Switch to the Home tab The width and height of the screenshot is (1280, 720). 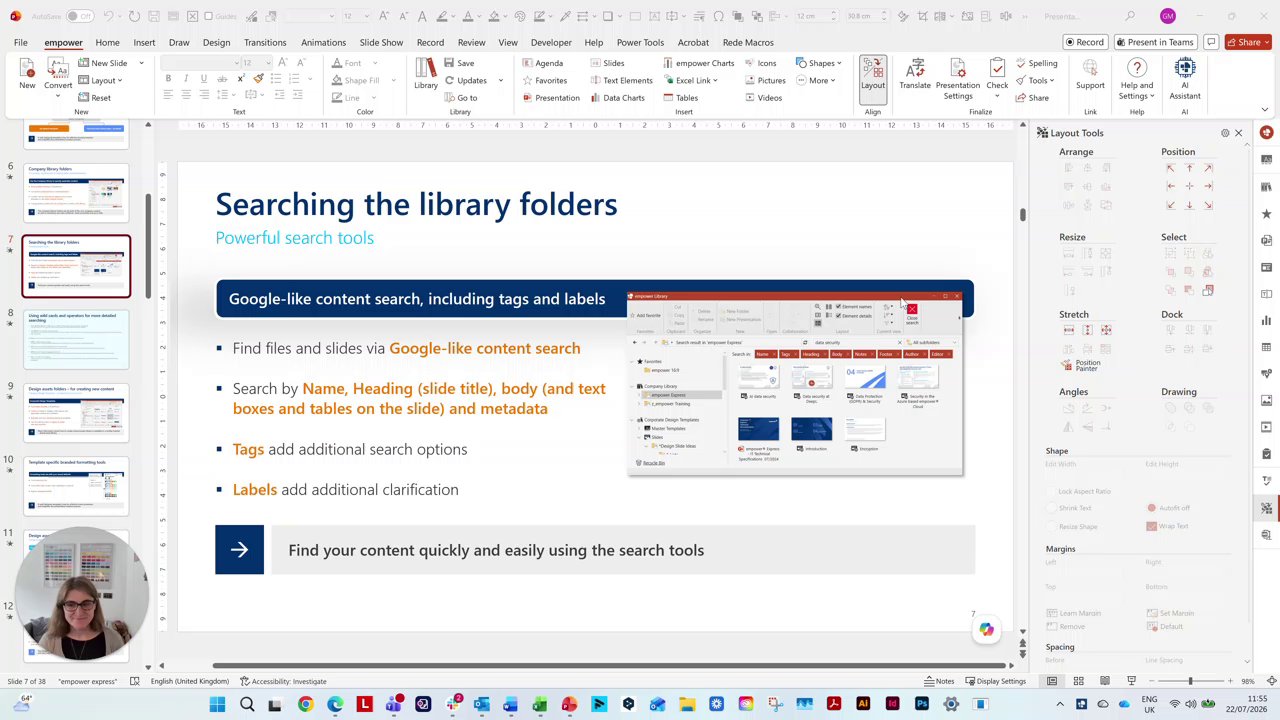pos(107,42)
